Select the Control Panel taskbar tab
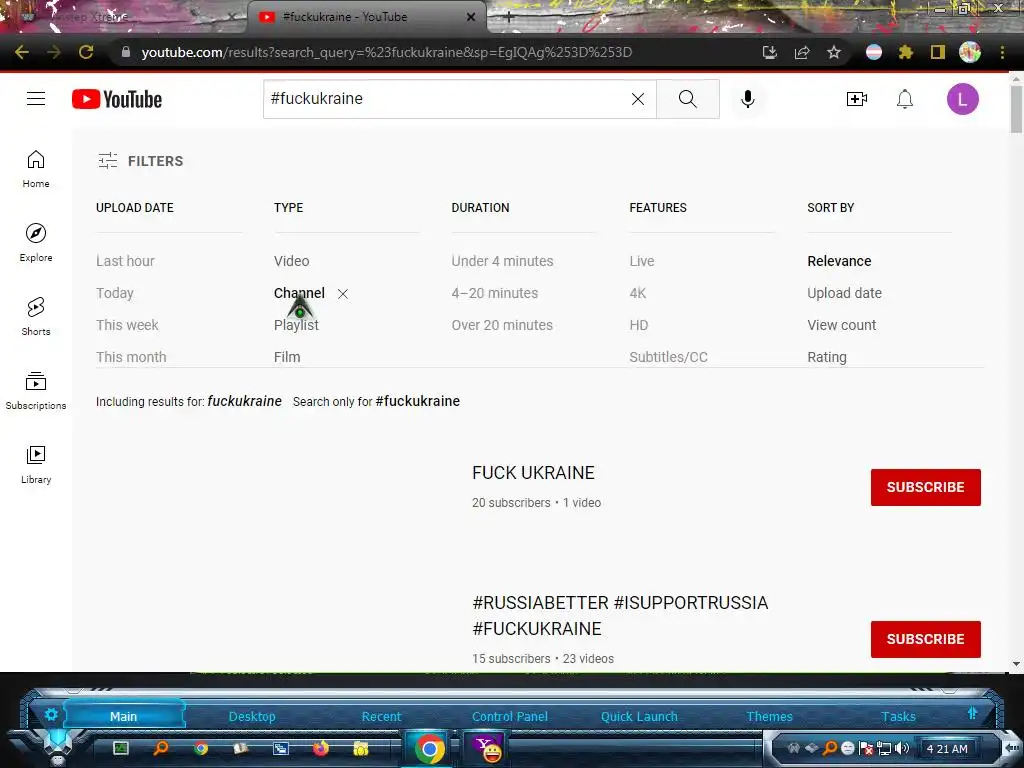1024x768 pixels. [x=510, y=716]
